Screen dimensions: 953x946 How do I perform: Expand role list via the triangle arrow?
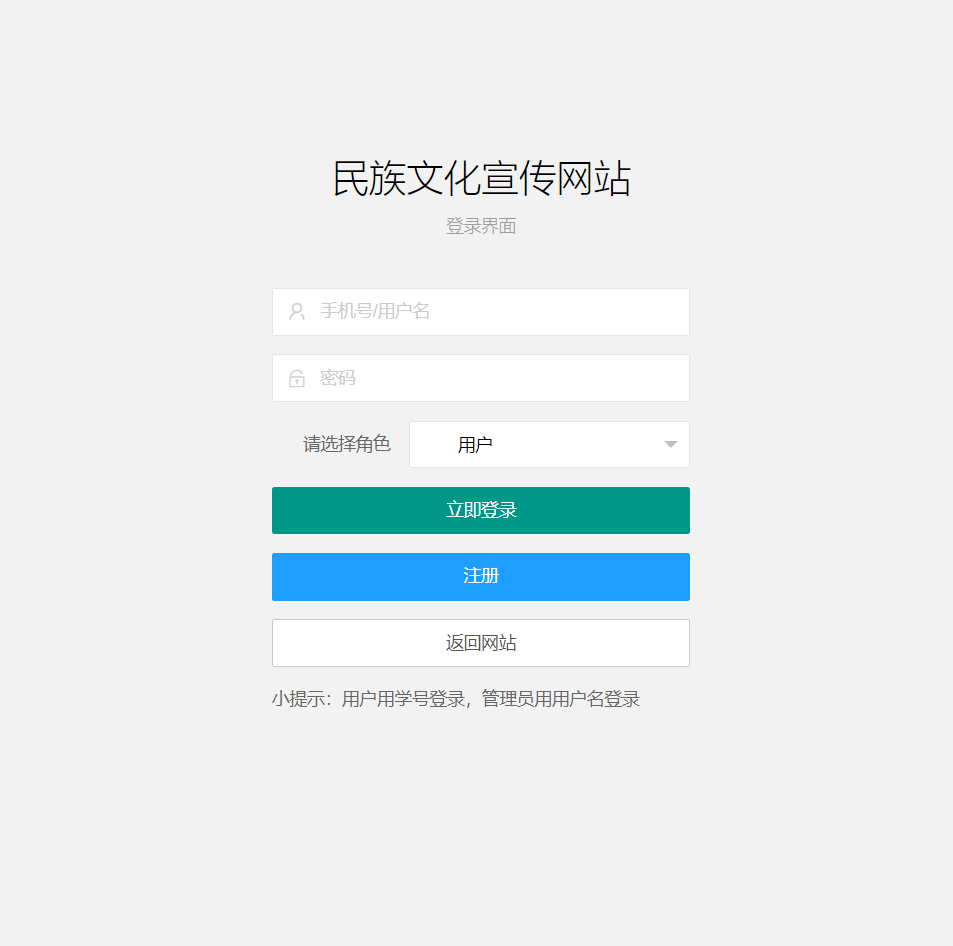point(670,444)
